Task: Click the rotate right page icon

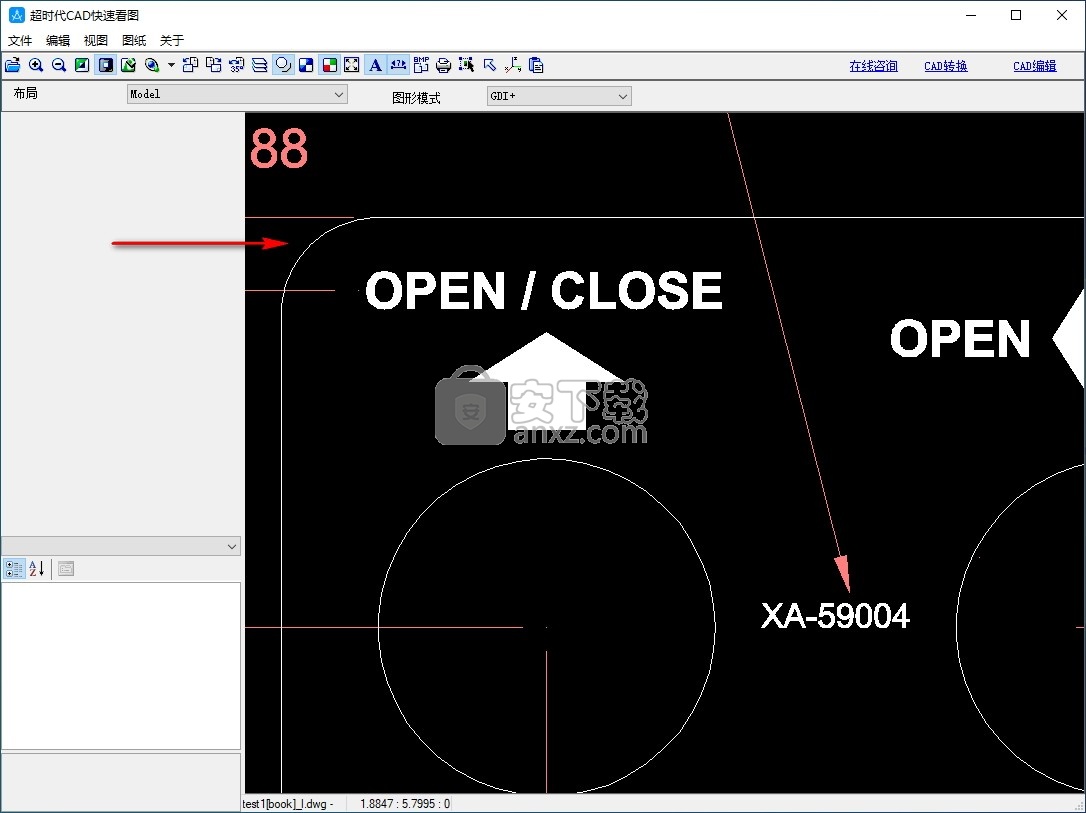Action: (214, 65)
